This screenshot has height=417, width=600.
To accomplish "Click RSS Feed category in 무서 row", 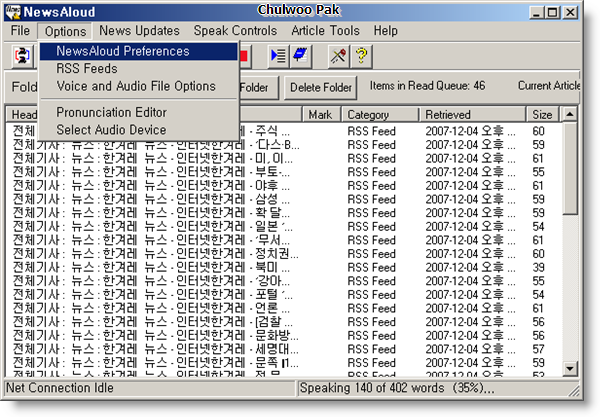I will pyautogui.click(x=371, y=240).
